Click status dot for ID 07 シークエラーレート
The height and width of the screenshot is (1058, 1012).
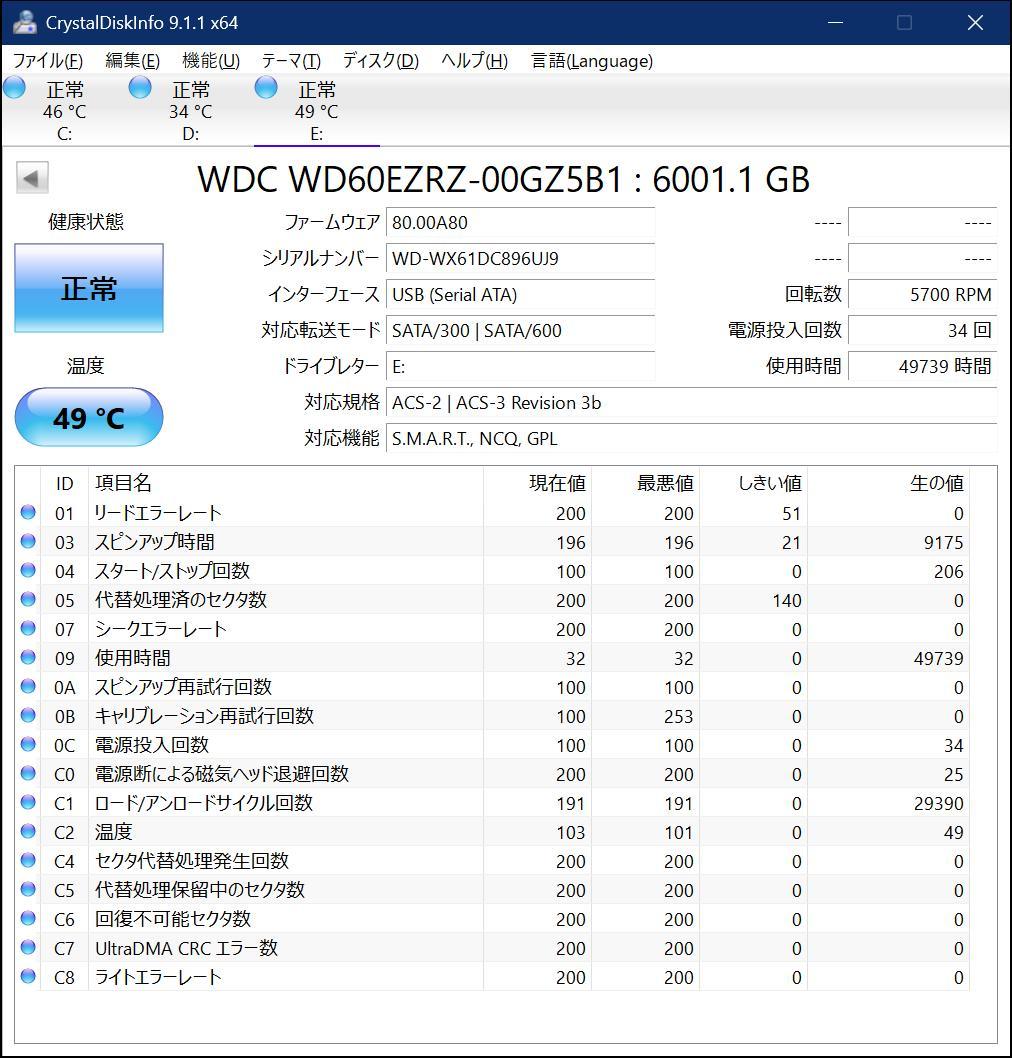(28, 628)
